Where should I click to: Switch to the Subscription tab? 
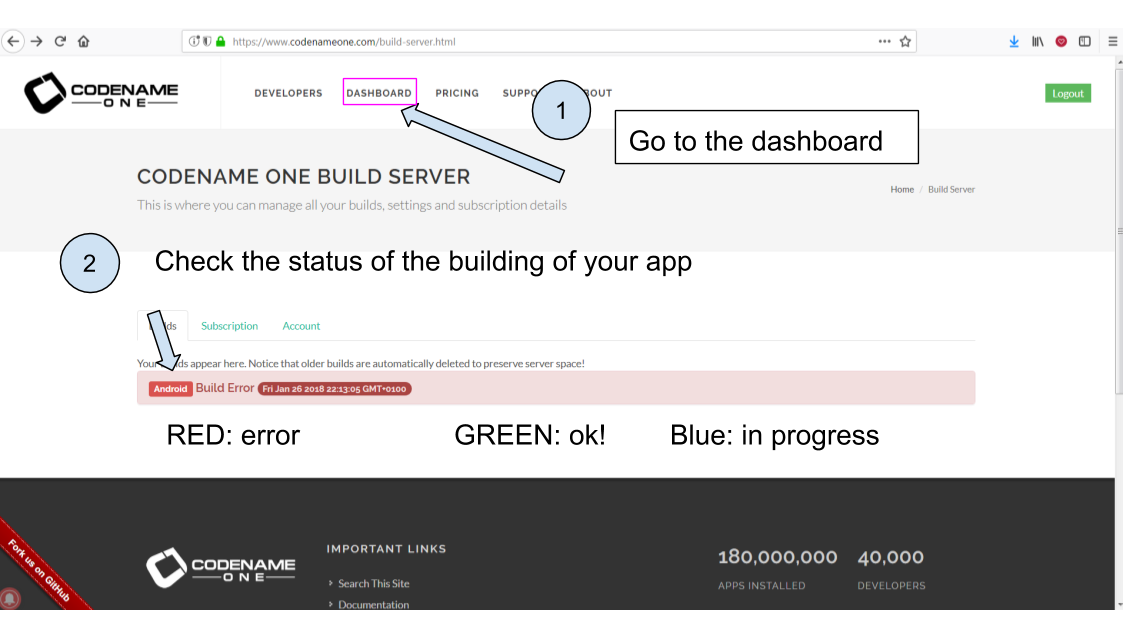pos(229,326)
